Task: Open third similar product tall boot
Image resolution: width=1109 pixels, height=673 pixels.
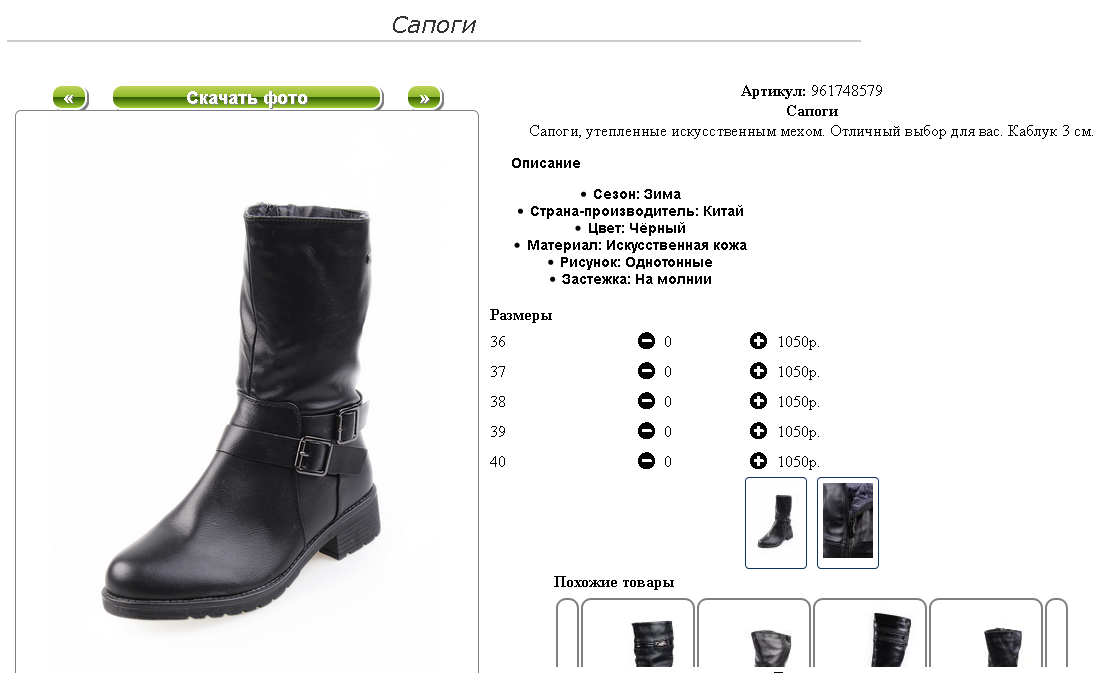Action: (870, 635)
